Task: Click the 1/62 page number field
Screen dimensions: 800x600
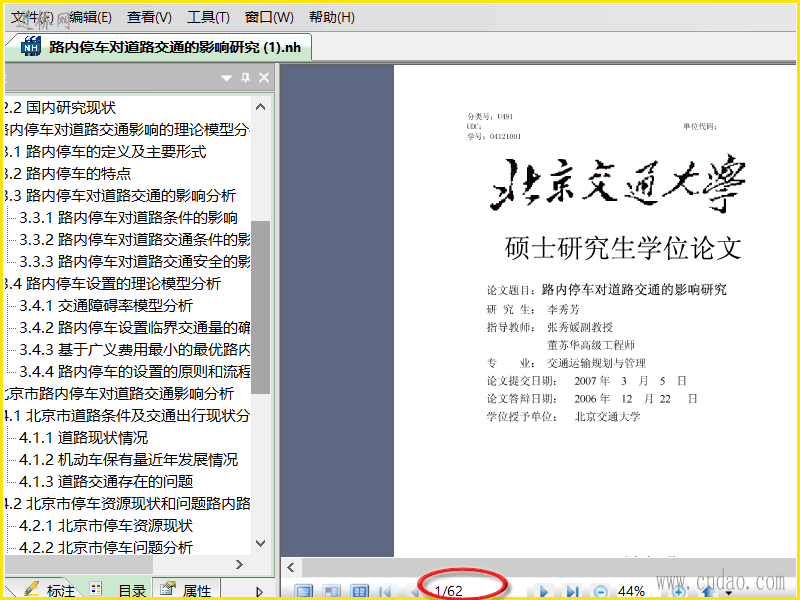Action: (x=448, y=591)
